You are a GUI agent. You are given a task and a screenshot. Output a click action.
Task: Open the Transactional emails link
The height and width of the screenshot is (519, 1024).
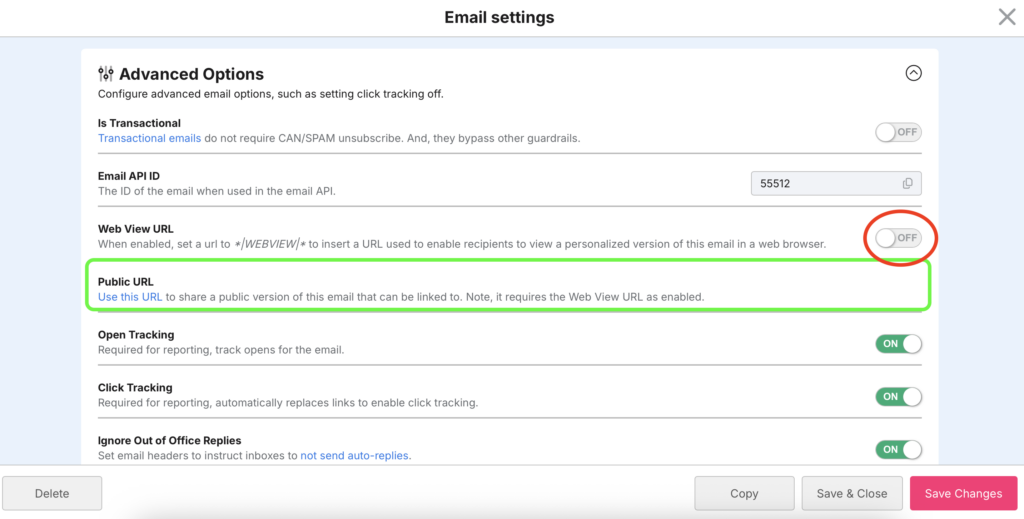[x=150, y=138]
